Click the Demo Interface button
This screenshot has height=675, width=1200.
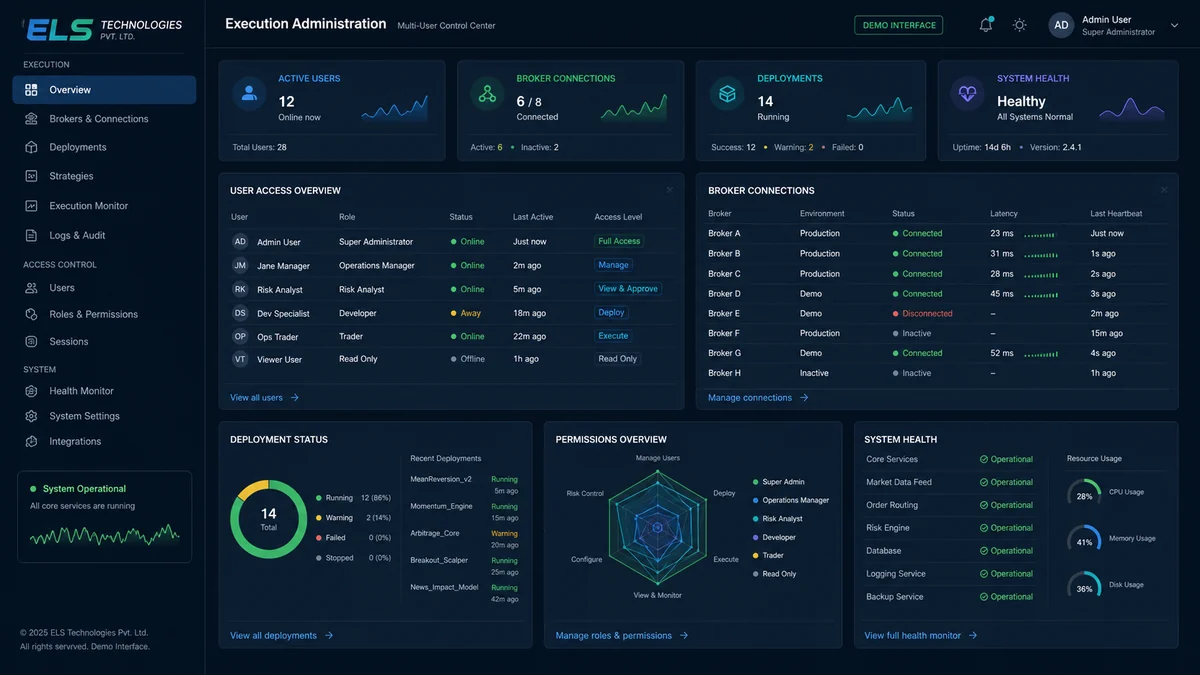[899, 25]
